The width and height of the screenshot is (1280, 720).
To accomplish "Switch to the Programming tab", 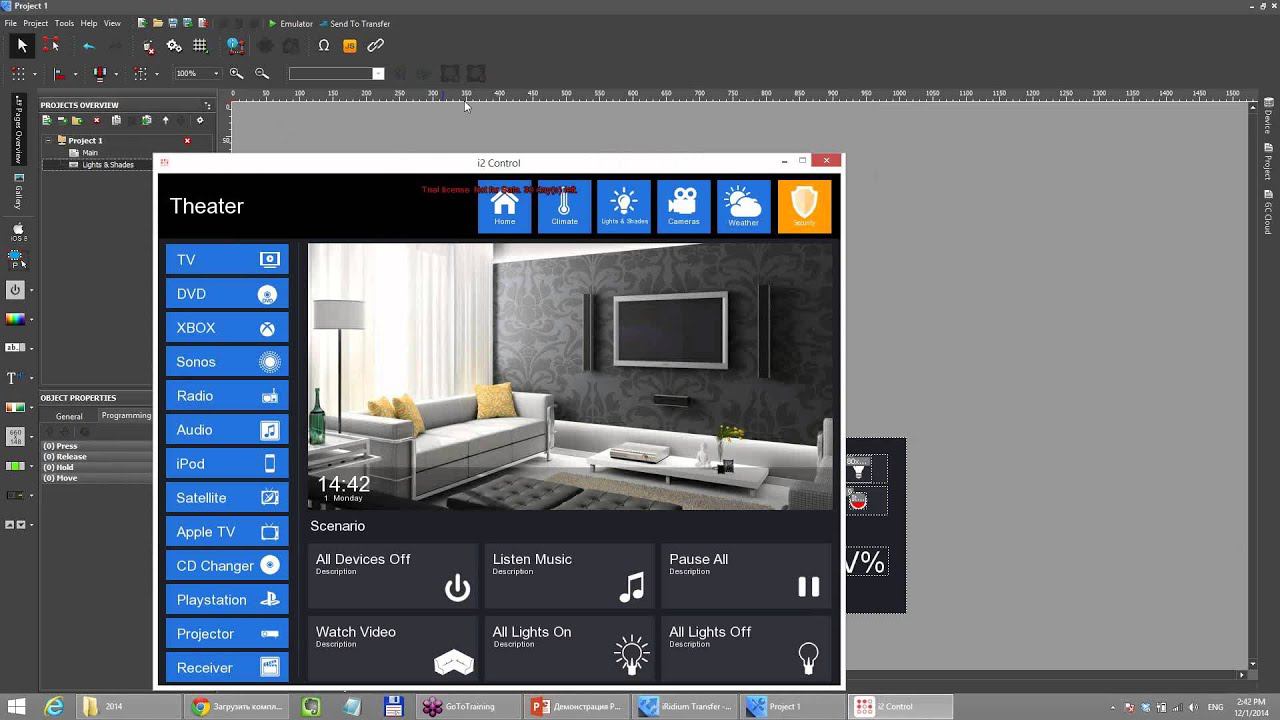I will coord(126,416).
